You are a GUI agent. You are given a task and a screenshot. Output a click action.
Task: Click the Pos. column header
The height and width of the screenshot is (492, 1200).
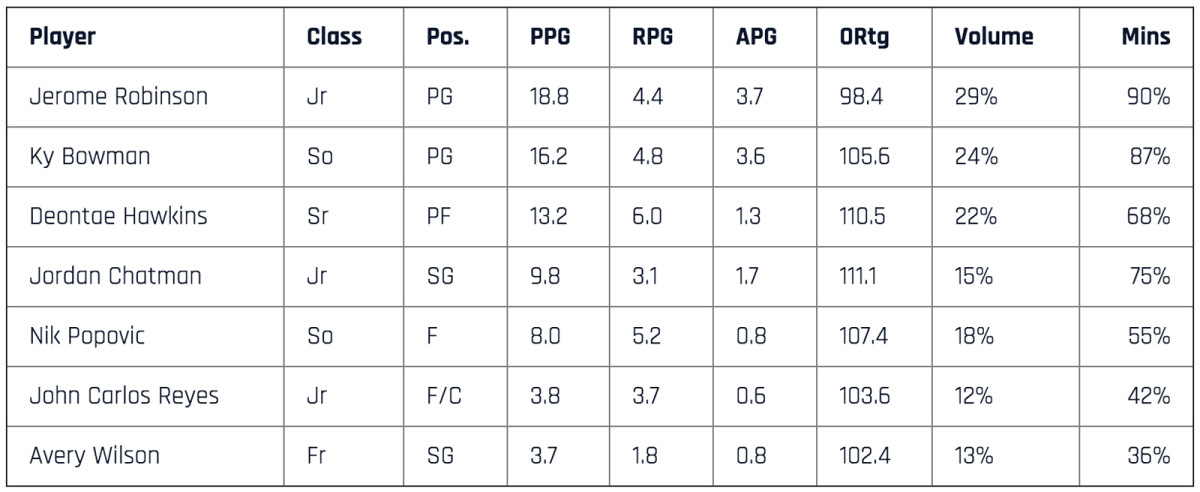pos(447,38)
